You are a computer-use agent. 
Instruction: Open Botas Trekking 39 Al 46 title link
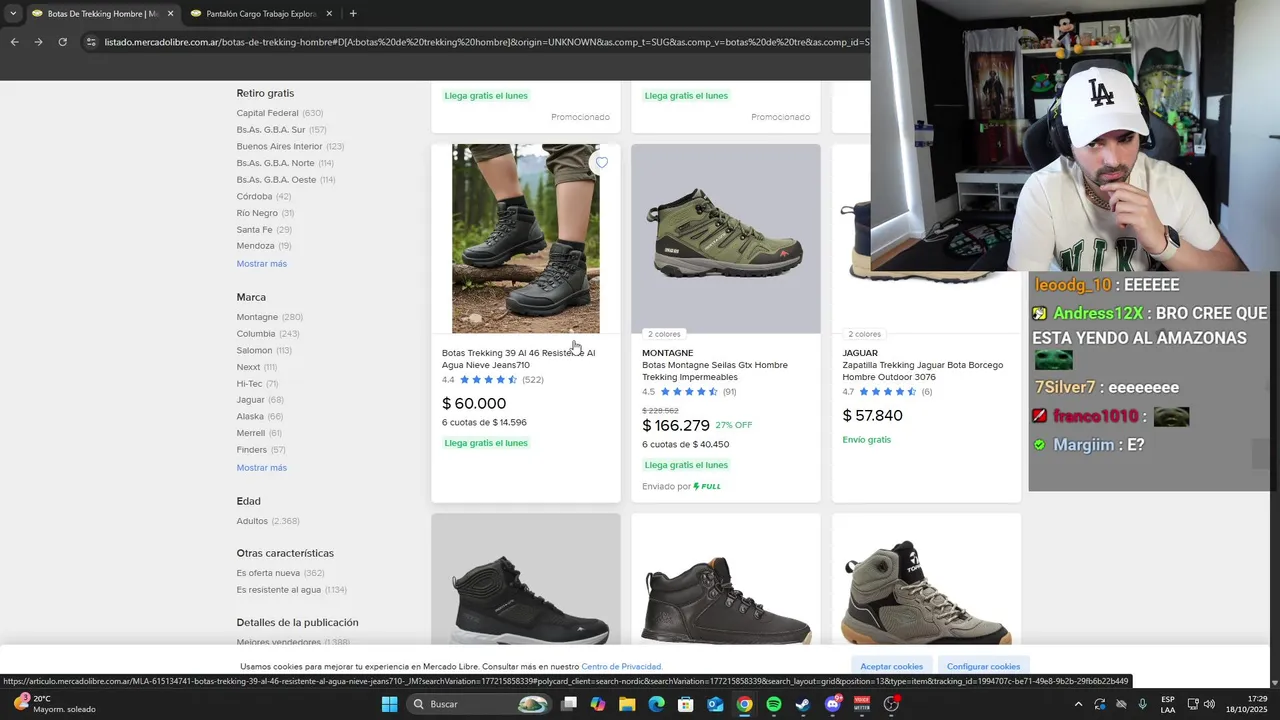pos(518,359)
